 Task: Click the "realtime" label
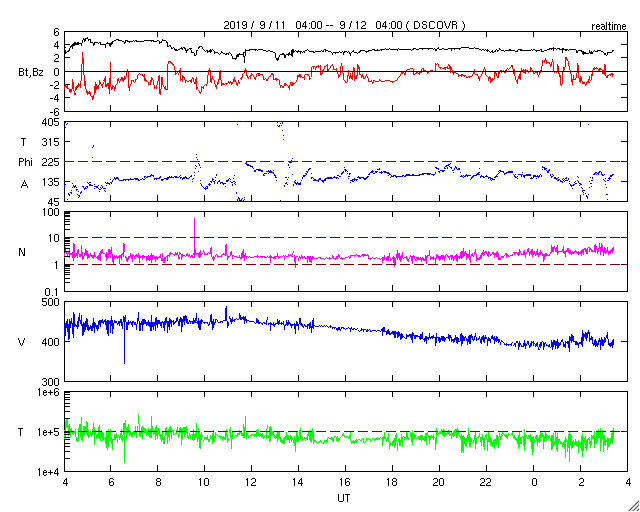coord(609,27)
